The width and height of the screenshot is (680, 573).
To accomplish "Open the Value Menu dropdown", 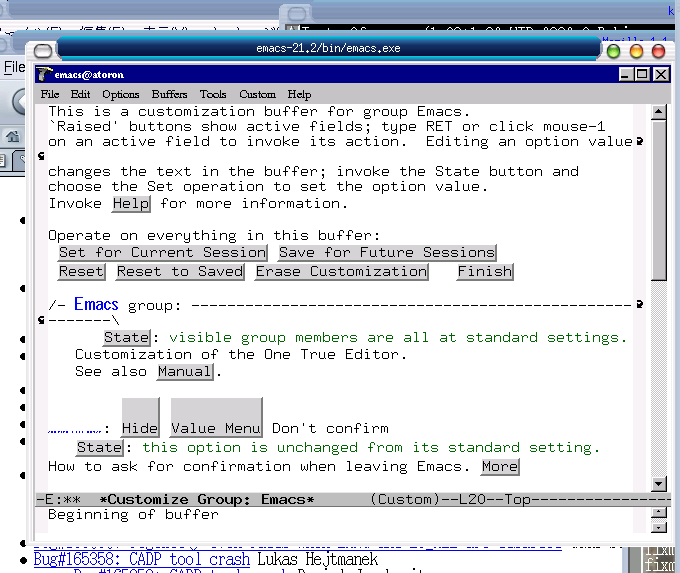I will (216, 417).
